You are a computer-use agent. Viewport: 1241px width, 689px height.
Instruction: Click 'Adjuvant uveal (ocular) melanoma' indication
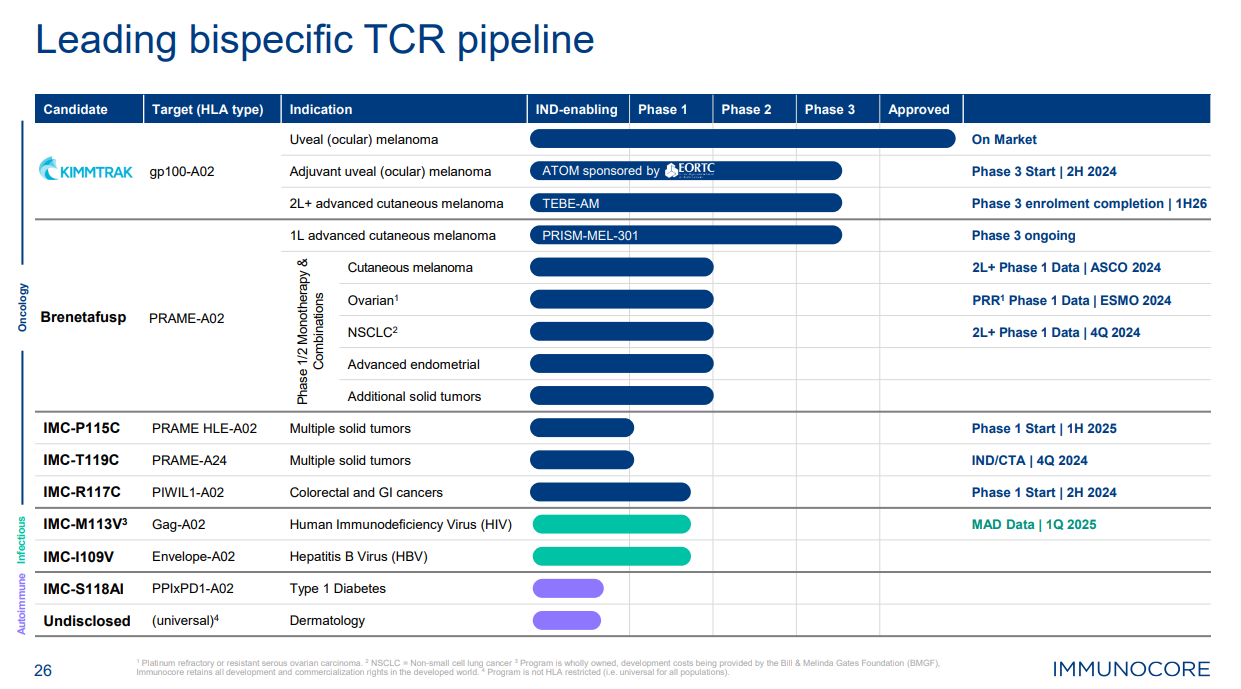[x=390, y=171]
